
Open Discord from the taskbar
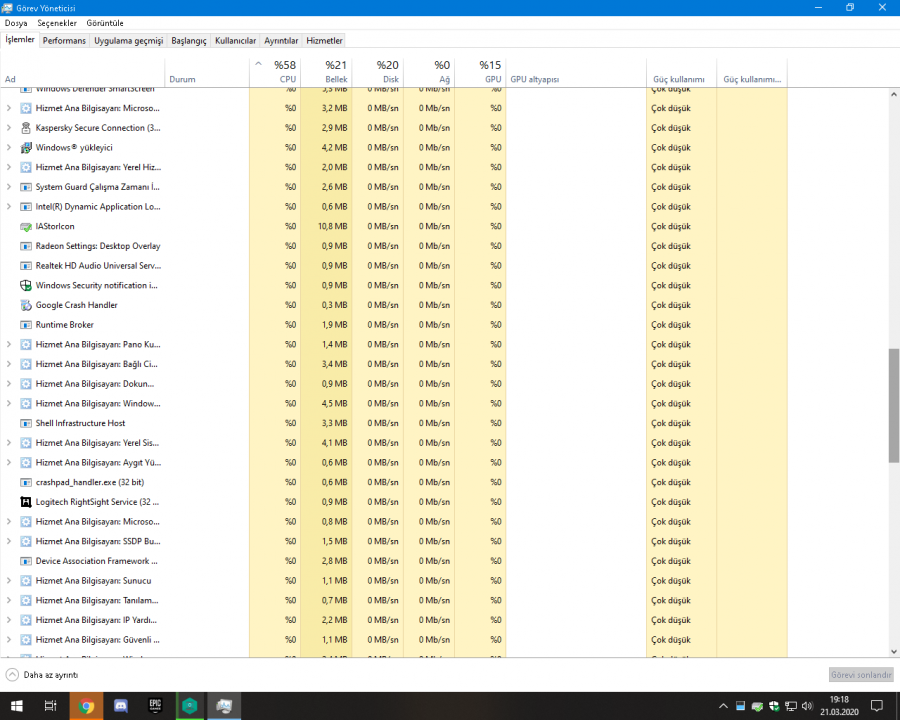(x=121, y=706)
